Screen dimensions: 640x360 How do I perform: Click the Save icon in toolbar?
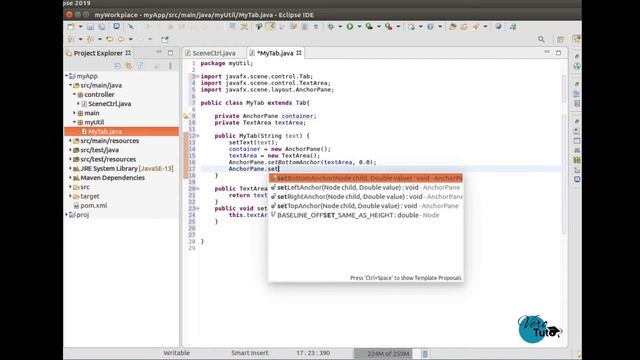pyautogui.click(x=91, y=27)
